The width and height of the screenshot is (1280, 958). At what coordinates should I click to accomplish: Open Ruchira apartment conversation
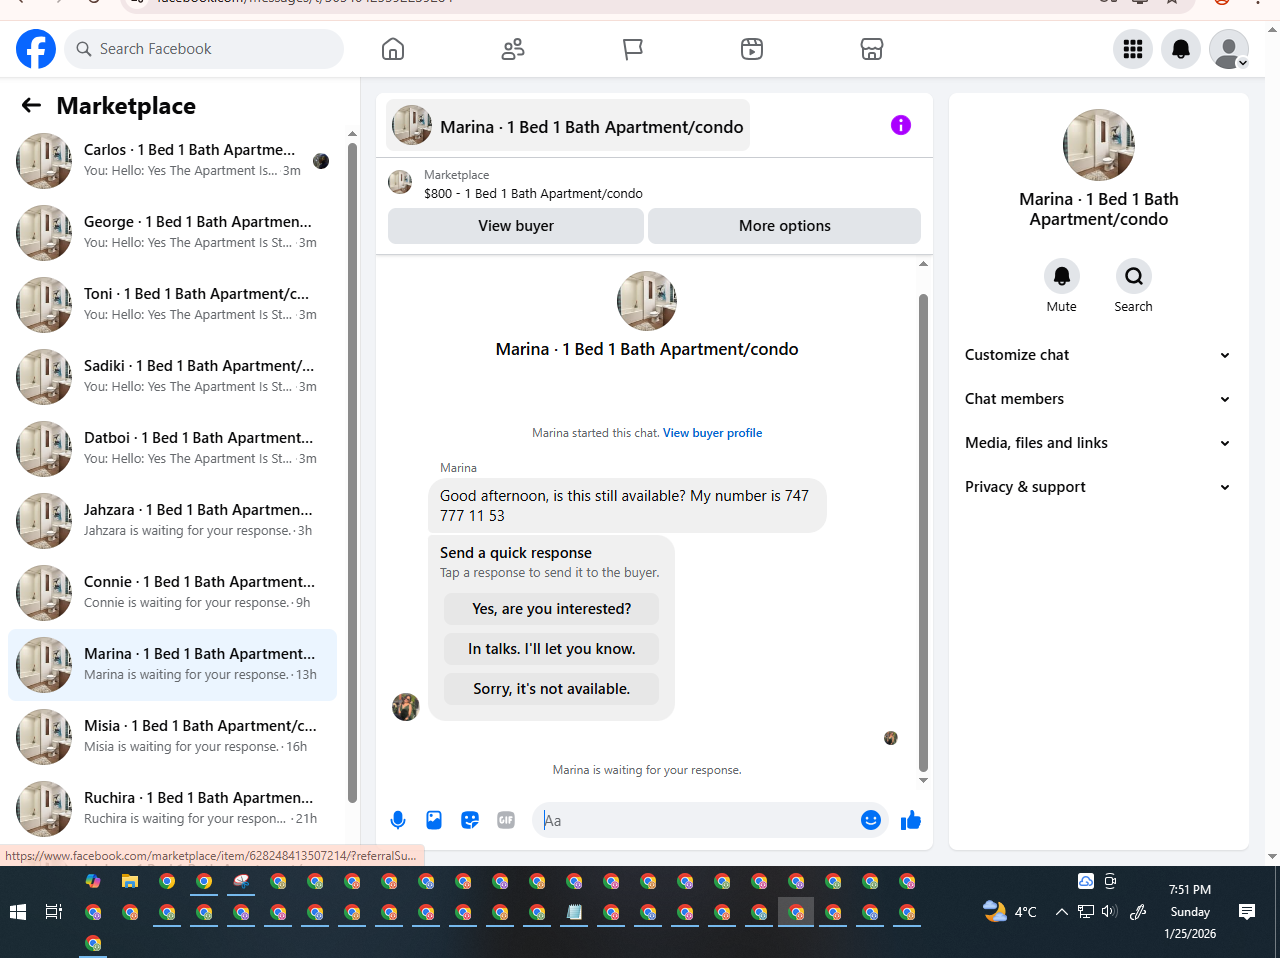[172, 809]
